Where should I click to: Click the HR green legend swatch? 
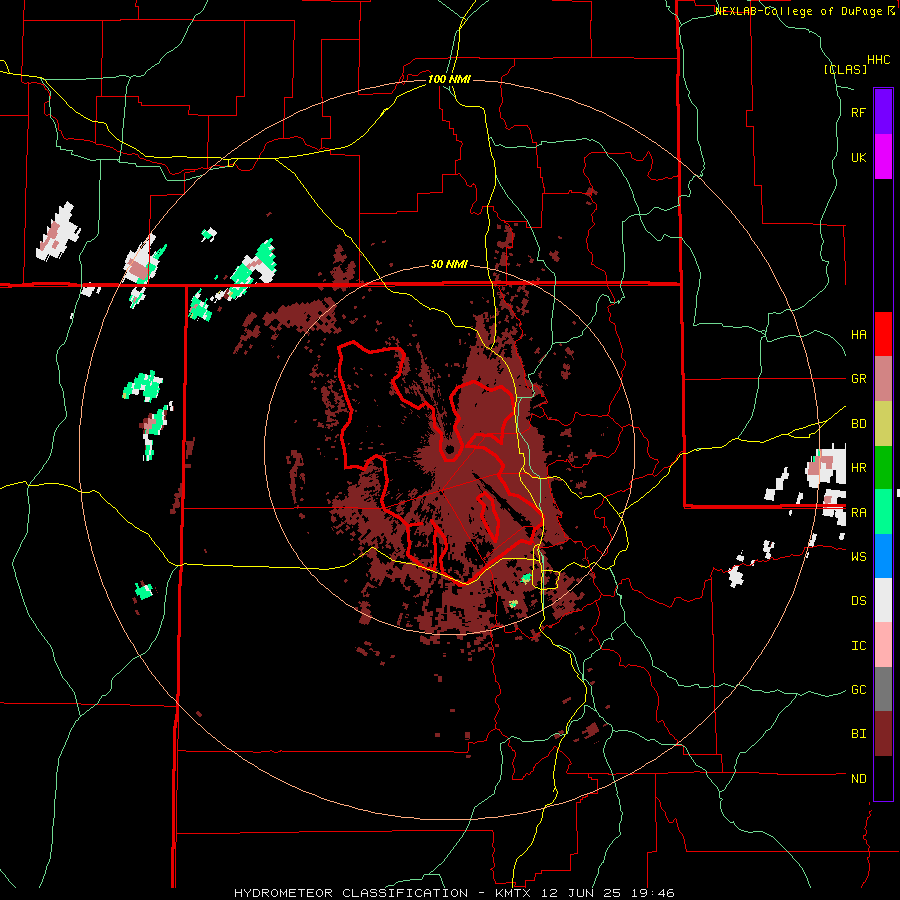883,467
